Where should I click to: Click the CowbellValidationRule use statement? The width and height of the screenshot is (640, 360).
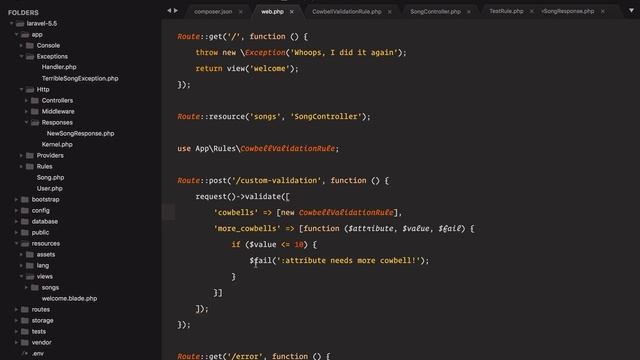point(258,149)
